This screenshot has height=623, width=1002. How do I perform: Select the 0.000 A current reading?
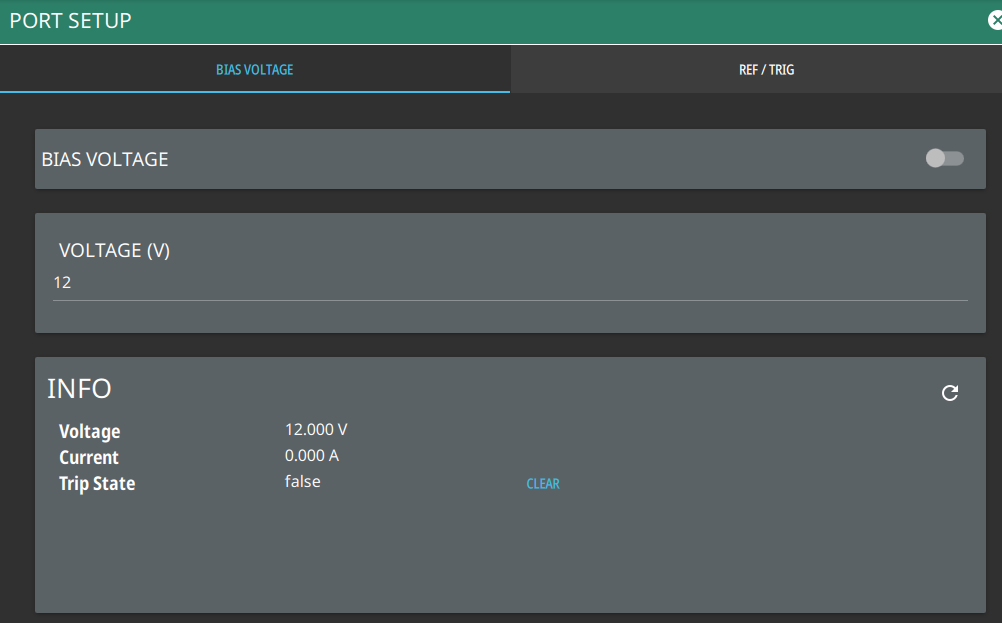312,456
